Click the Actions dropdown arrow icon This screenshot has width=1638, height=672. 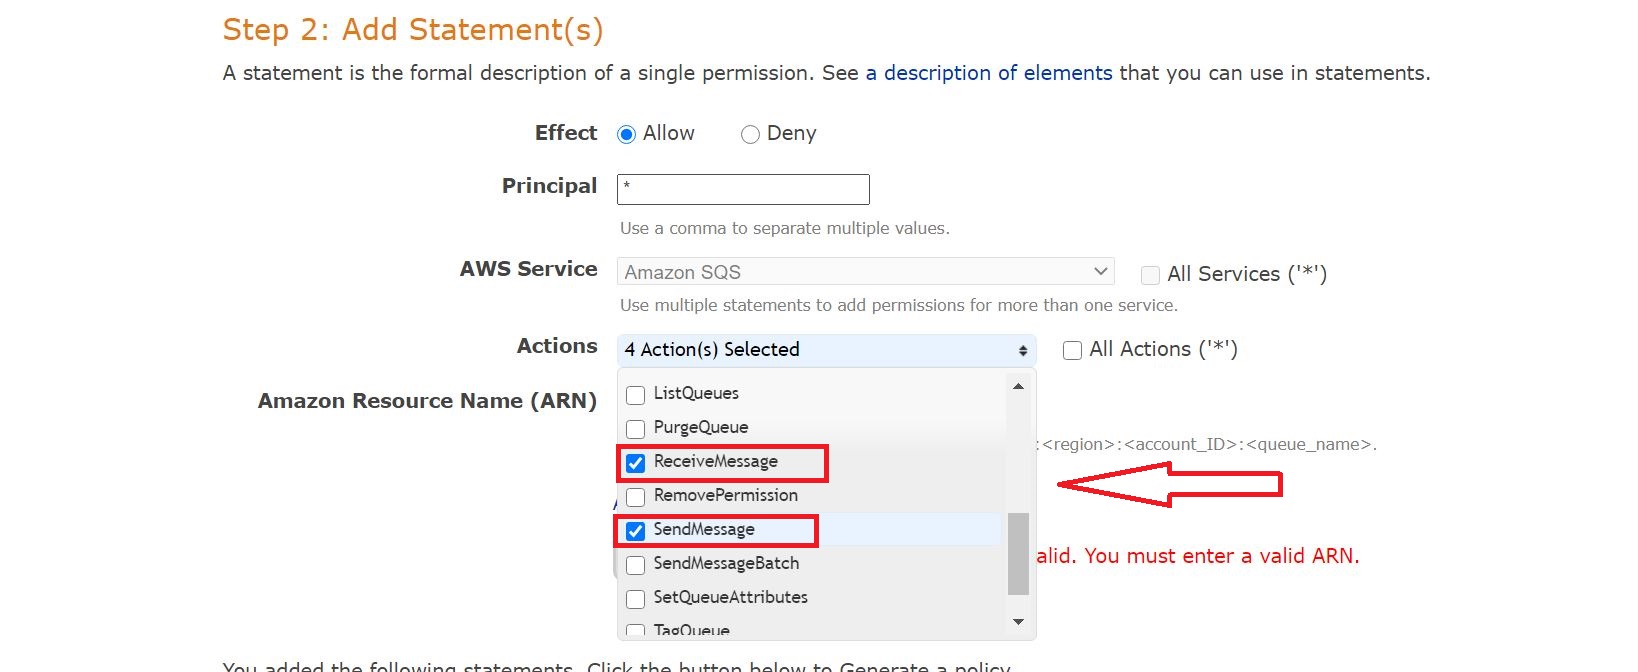click(x=1023, y=351)
